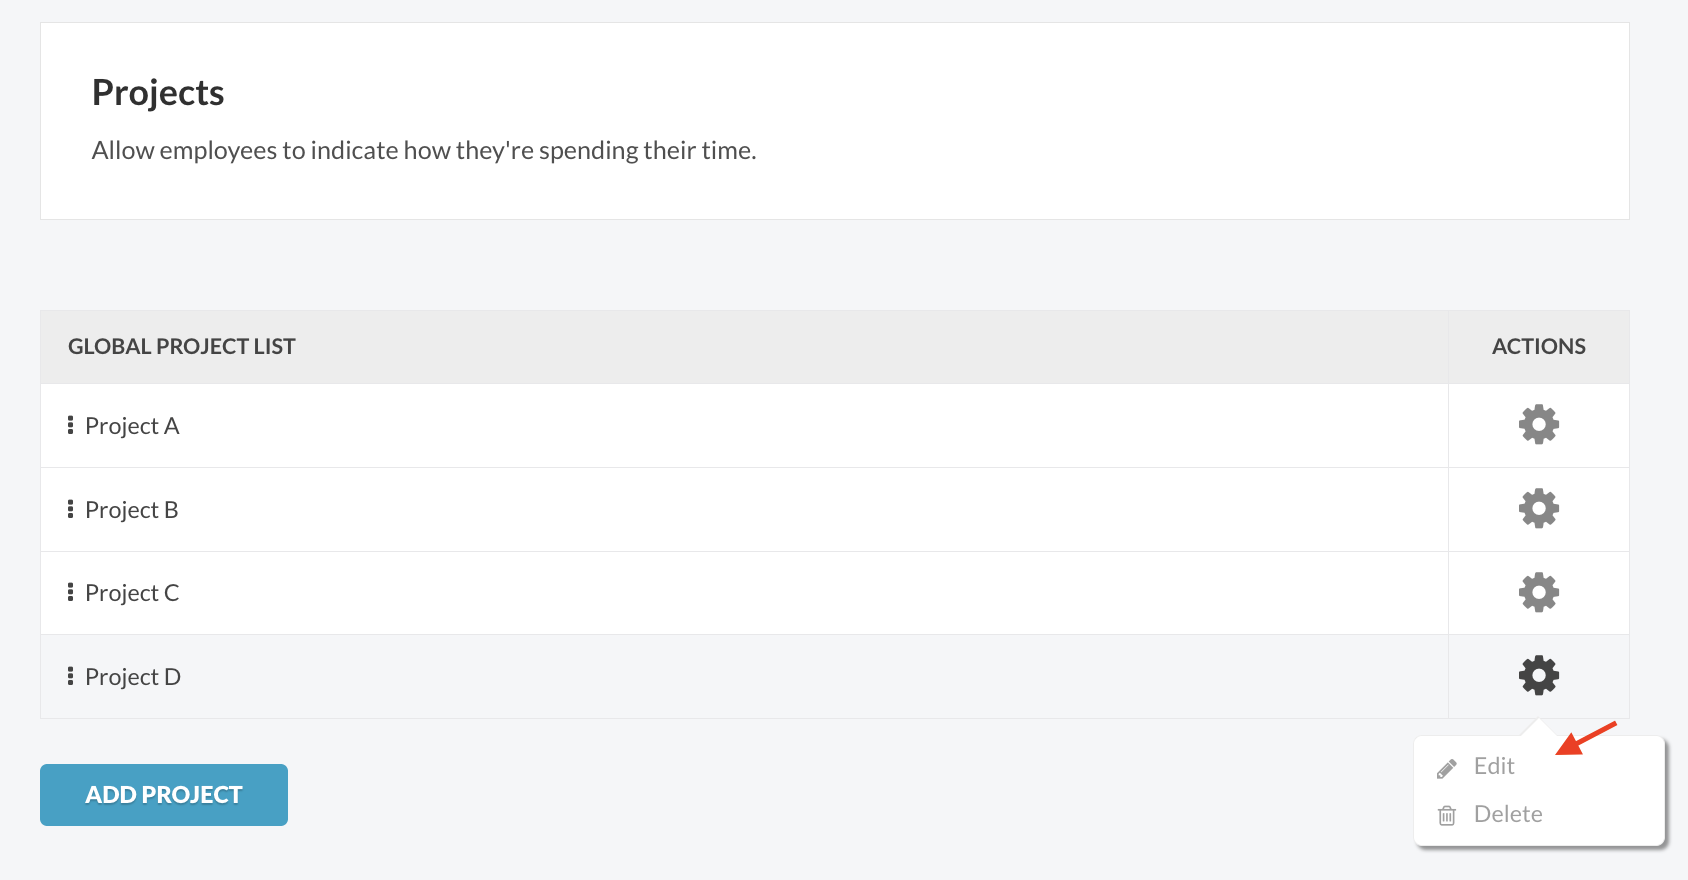This screenshot has width=1688, height=880.
Task: Open the gear actions for Project A
Action: [1538, 425]
